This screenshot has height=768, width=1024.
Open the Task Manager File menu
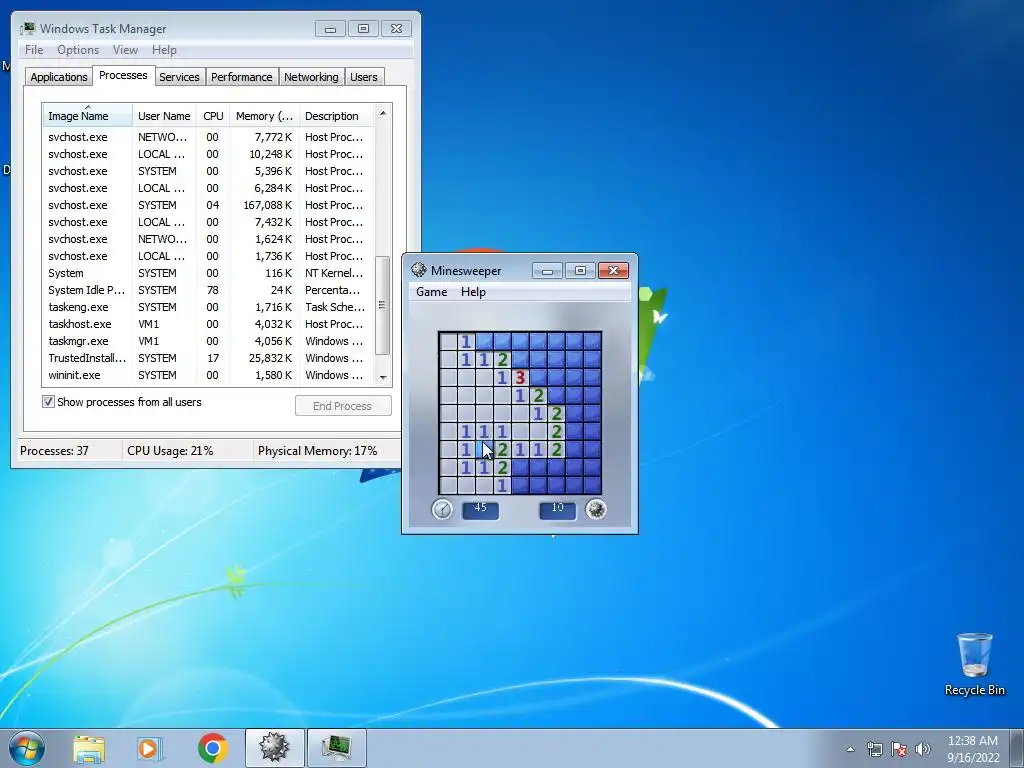(x=34, y=50)
